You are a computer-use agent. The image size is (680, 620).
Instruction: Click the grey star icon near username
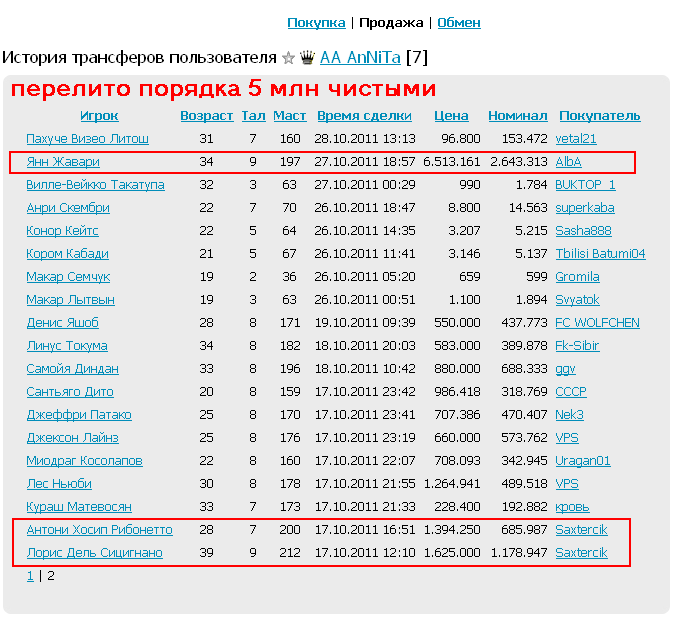click(288, 58)
